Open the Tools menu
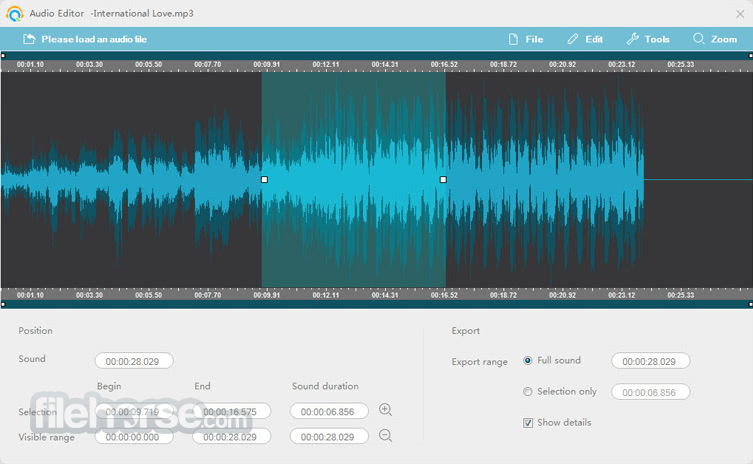This screenshot has width=753, height=464. (x=648, y=39)
